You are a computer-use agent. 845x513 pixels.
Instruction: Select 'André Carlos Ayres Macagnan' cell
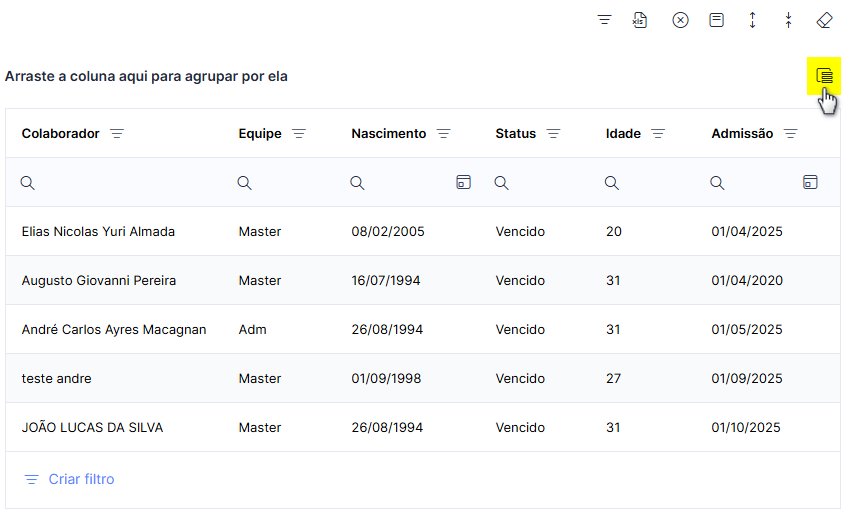pyautogui.click(x=114, y=330)
